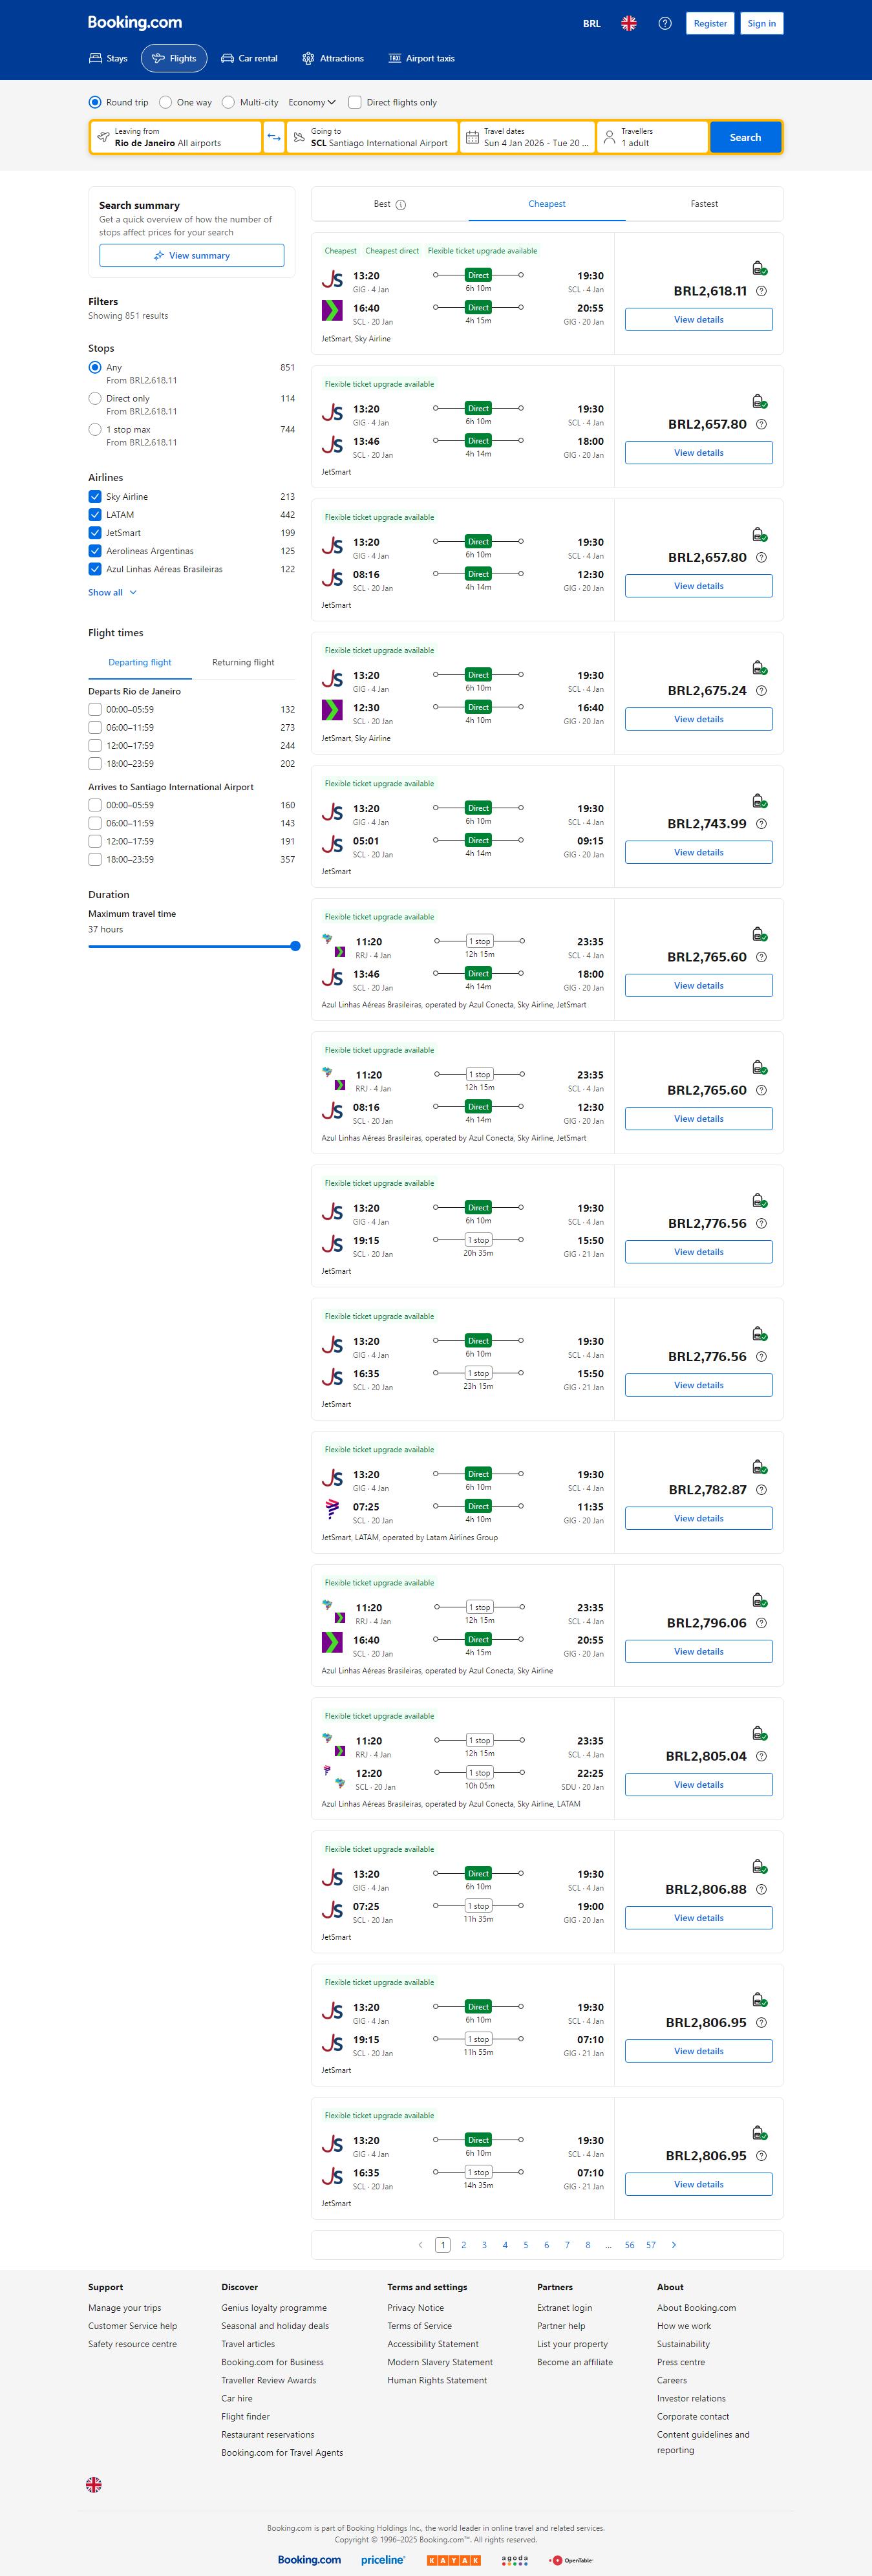Click the Leaving from Rio de Janeiro field
The width and height of the screenshot is (872, 2576).
coord(176,137)
